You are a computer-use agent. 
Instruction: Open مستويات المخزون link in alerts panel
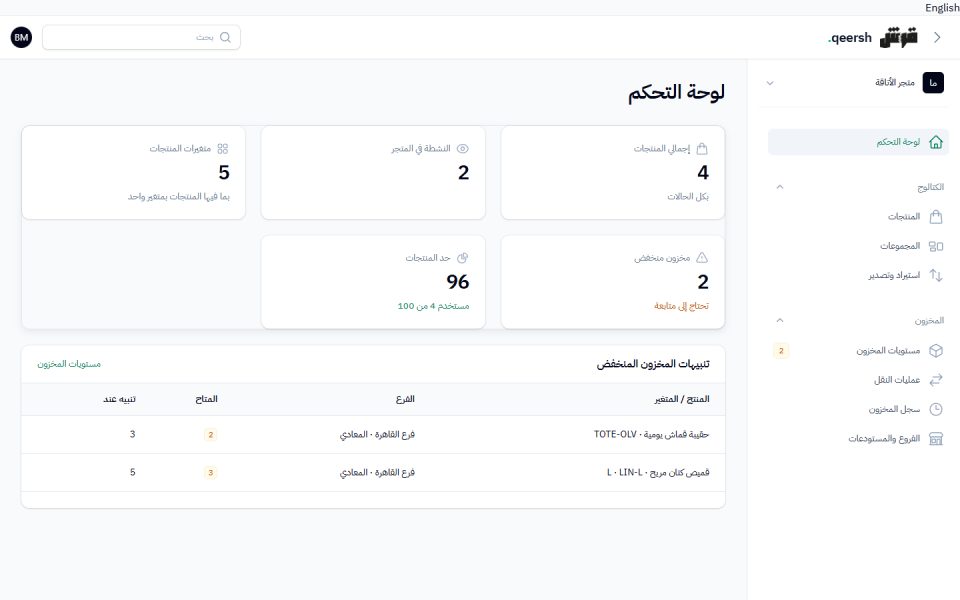click(69, 364)
